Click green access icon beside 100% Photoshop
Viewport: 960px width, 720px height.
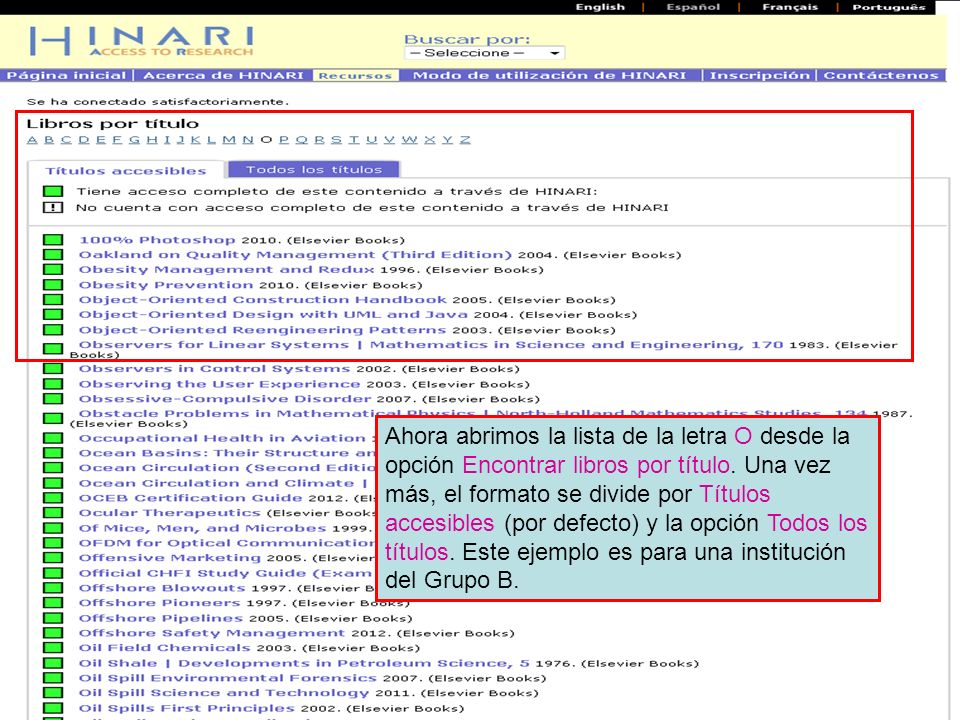tap(53, 239)
